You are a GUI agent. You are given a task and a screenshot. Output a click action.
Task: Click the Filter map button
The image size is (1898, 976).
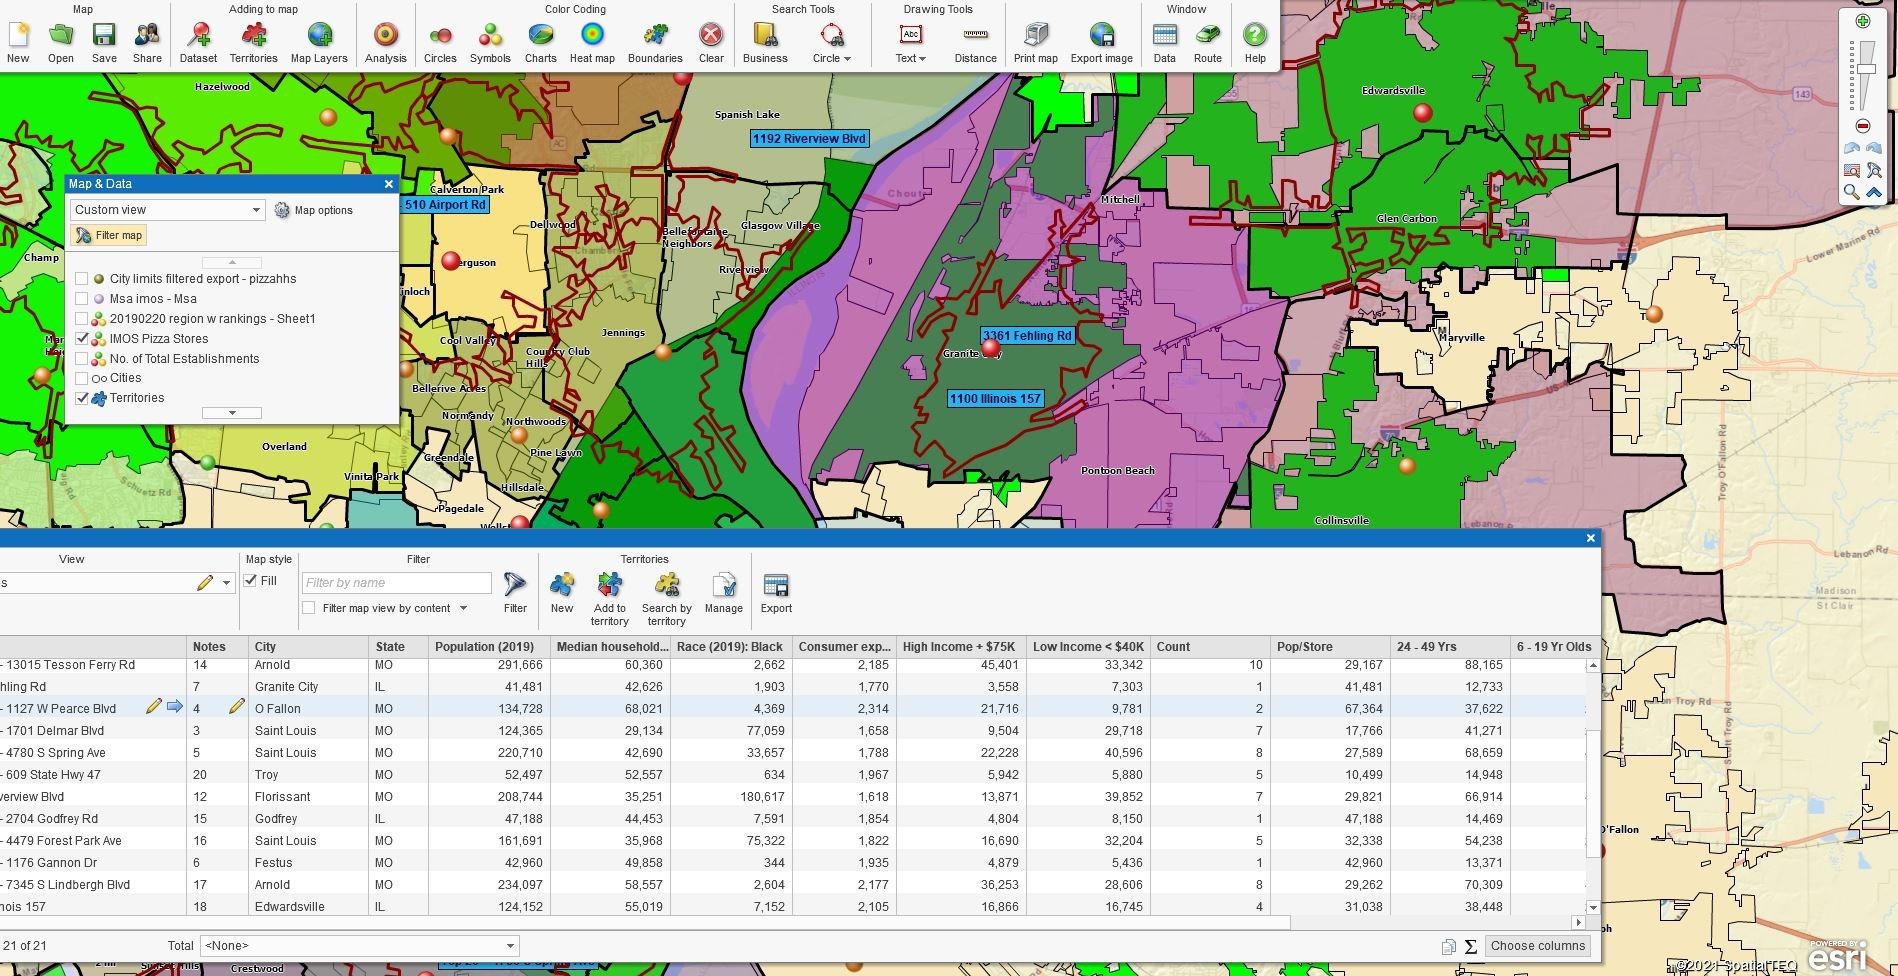point(108,236)
